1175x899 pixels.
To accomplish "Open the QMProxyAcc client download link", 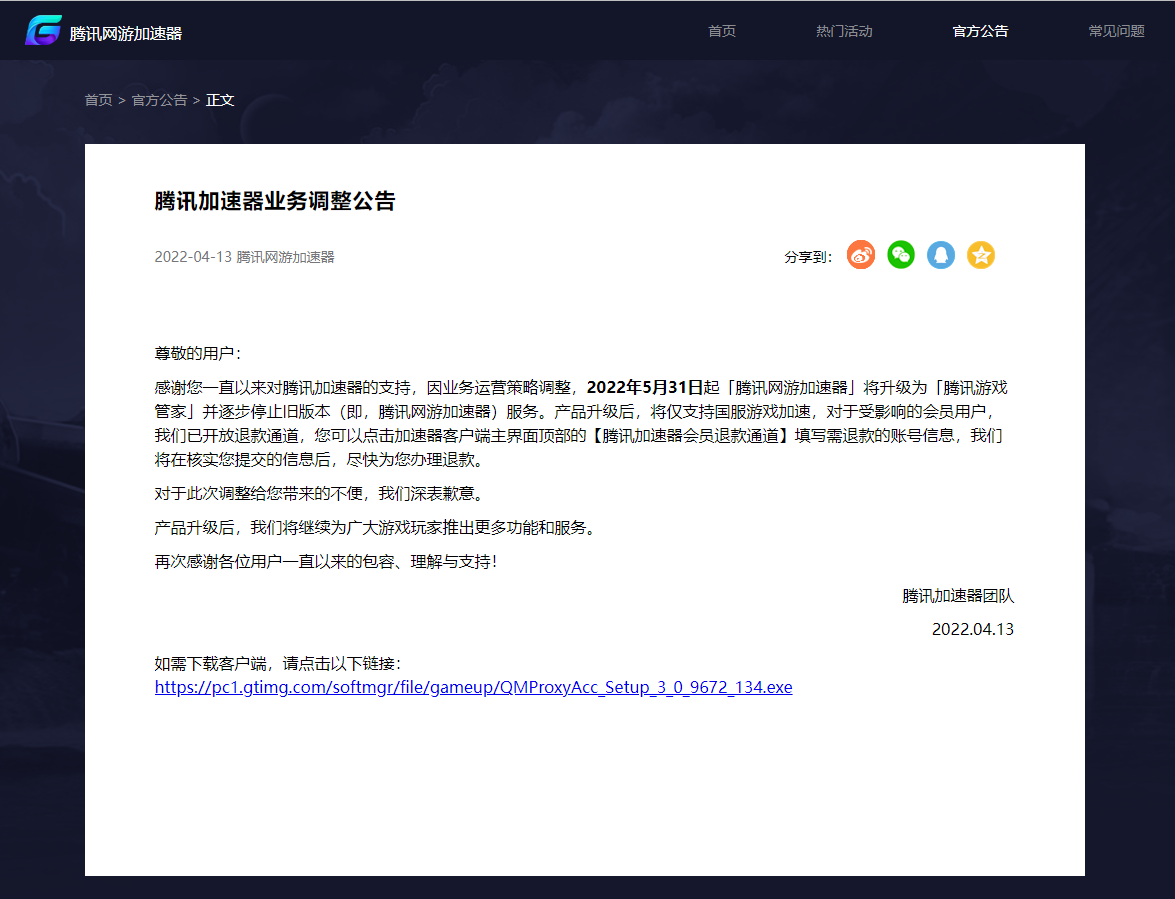I will click(472, 687).
